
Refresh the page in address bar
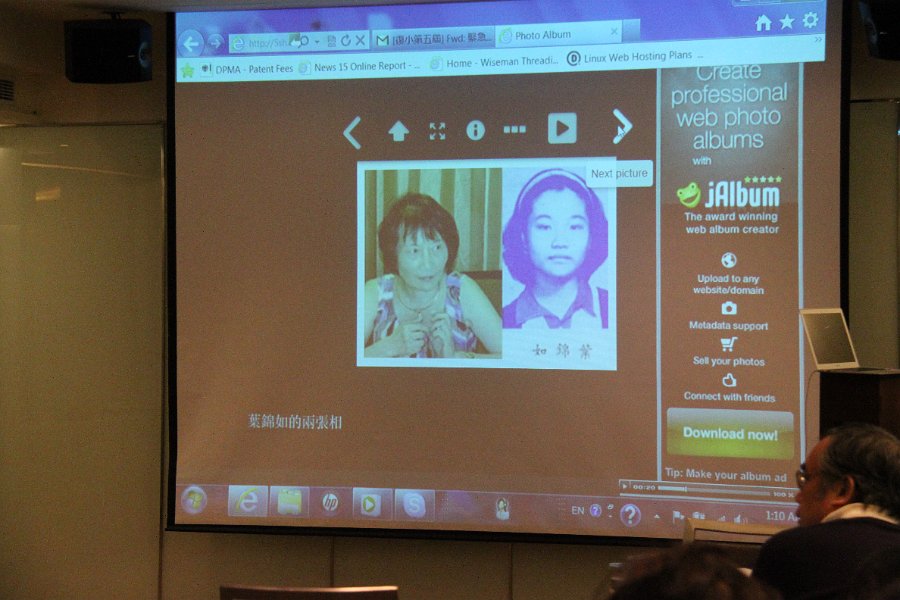pyautogui.click(x=345, y=41)
